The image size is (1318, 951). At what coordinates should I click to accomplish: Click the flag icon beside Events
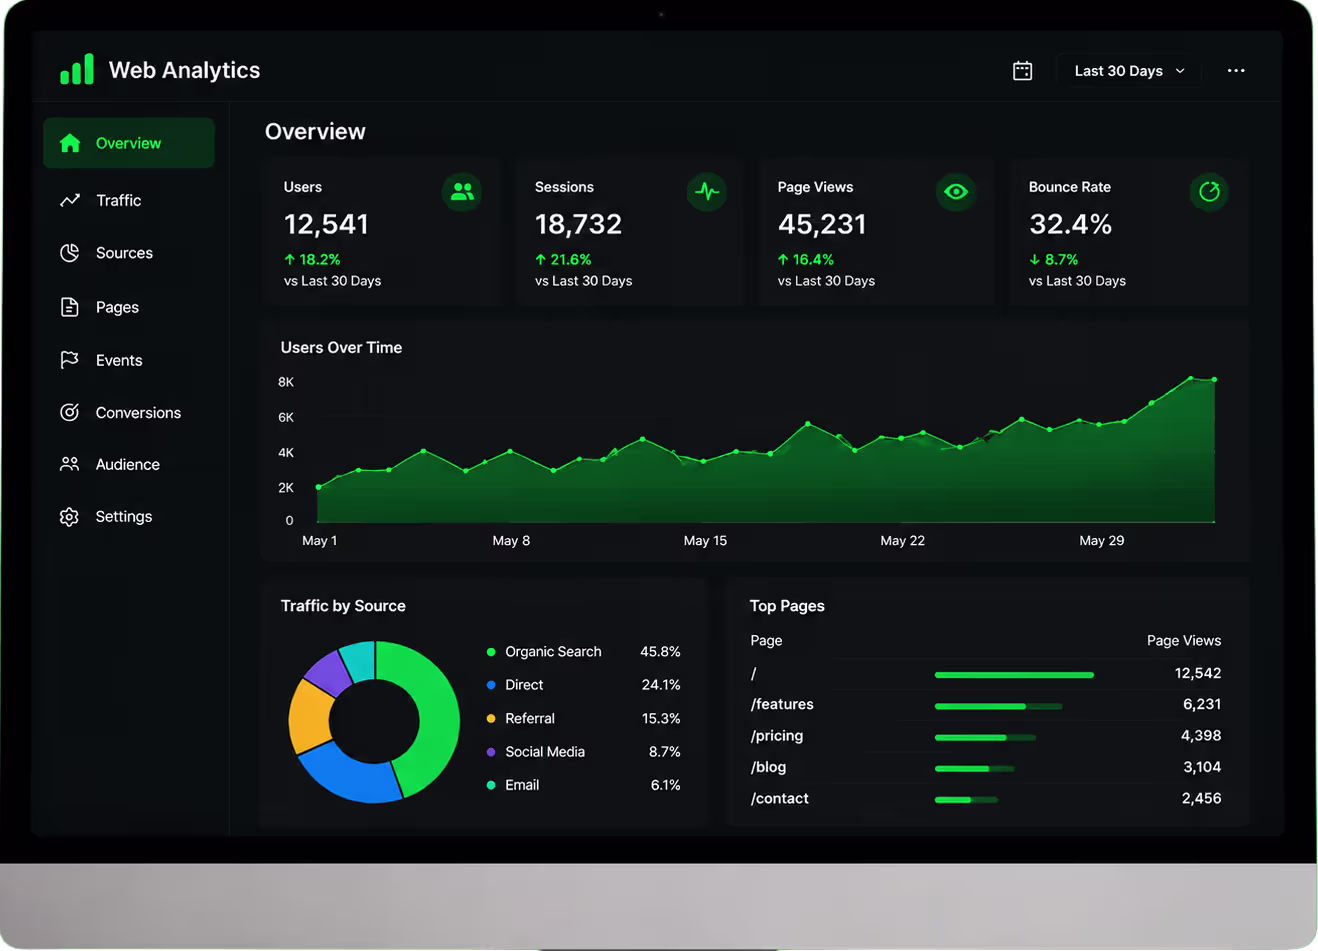70,360
